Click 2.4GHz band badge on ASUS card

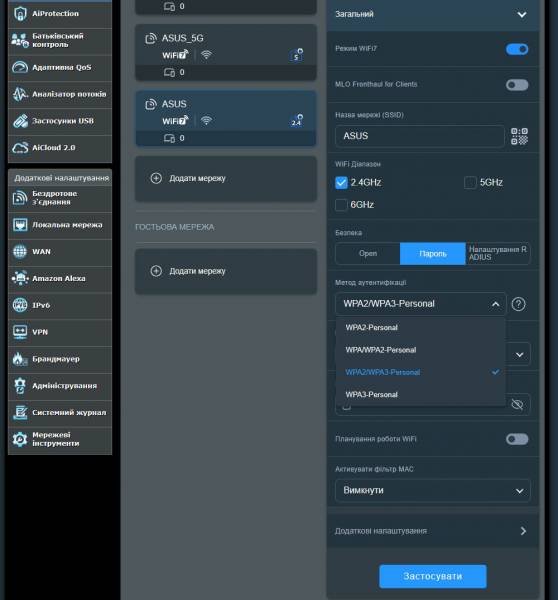(x=297, y=121)
